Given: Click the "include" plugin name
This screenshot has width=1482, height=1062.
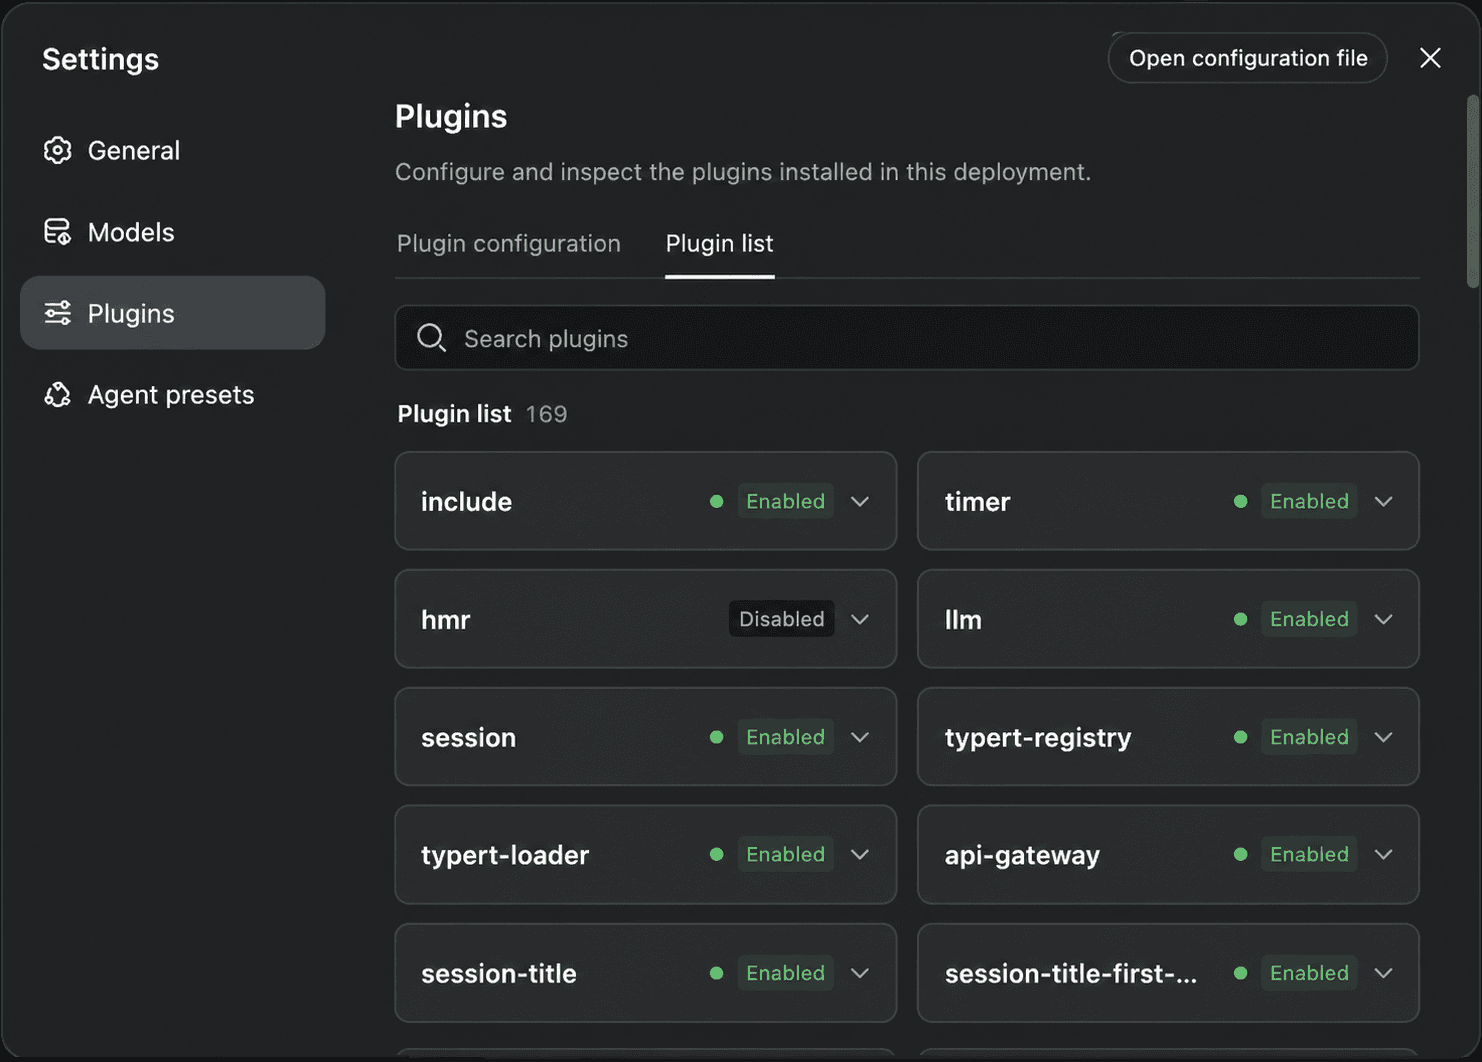Looking at the screenshot, I should [x=466, y=501].
